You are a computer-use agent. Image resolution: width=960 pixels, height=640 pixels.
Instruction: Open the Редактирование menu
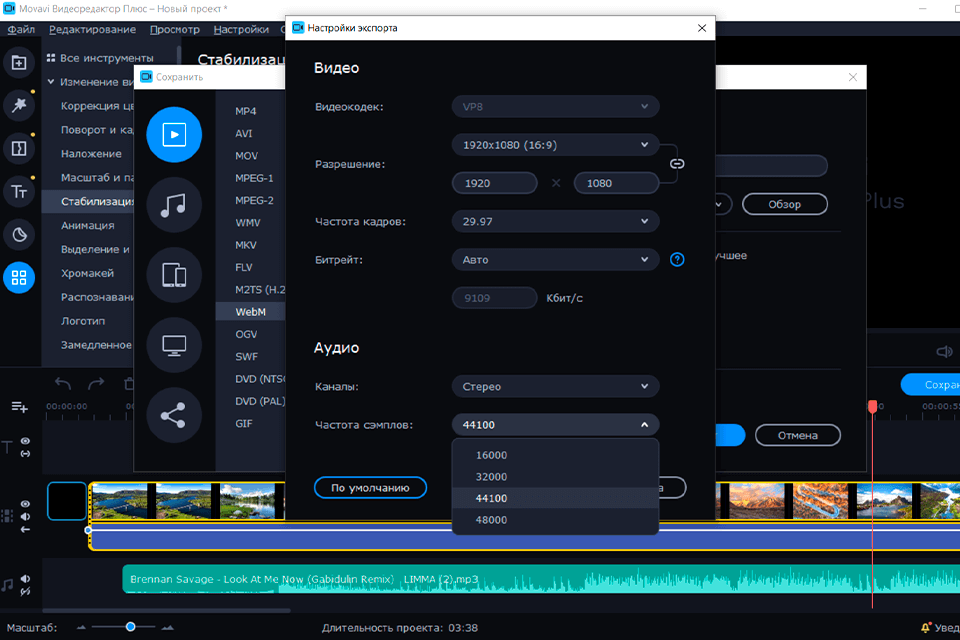tap(93, 30)
